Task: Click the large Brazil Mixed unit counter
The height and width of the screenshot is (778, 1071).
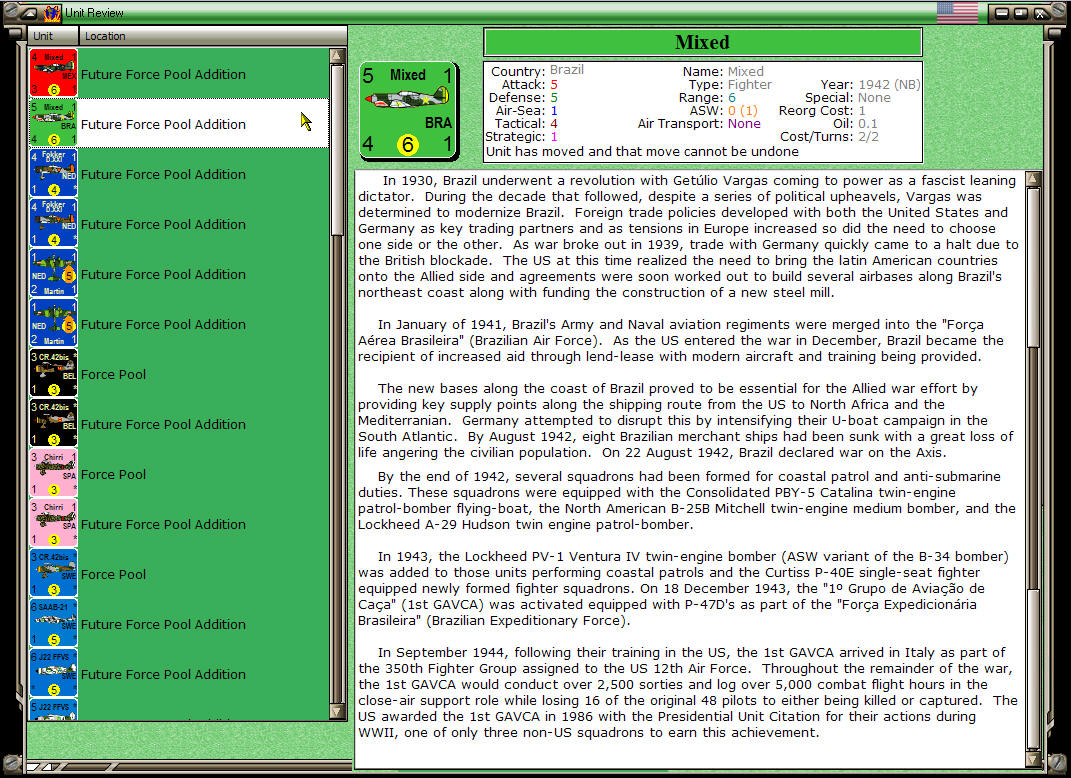Action: (408, 111)
